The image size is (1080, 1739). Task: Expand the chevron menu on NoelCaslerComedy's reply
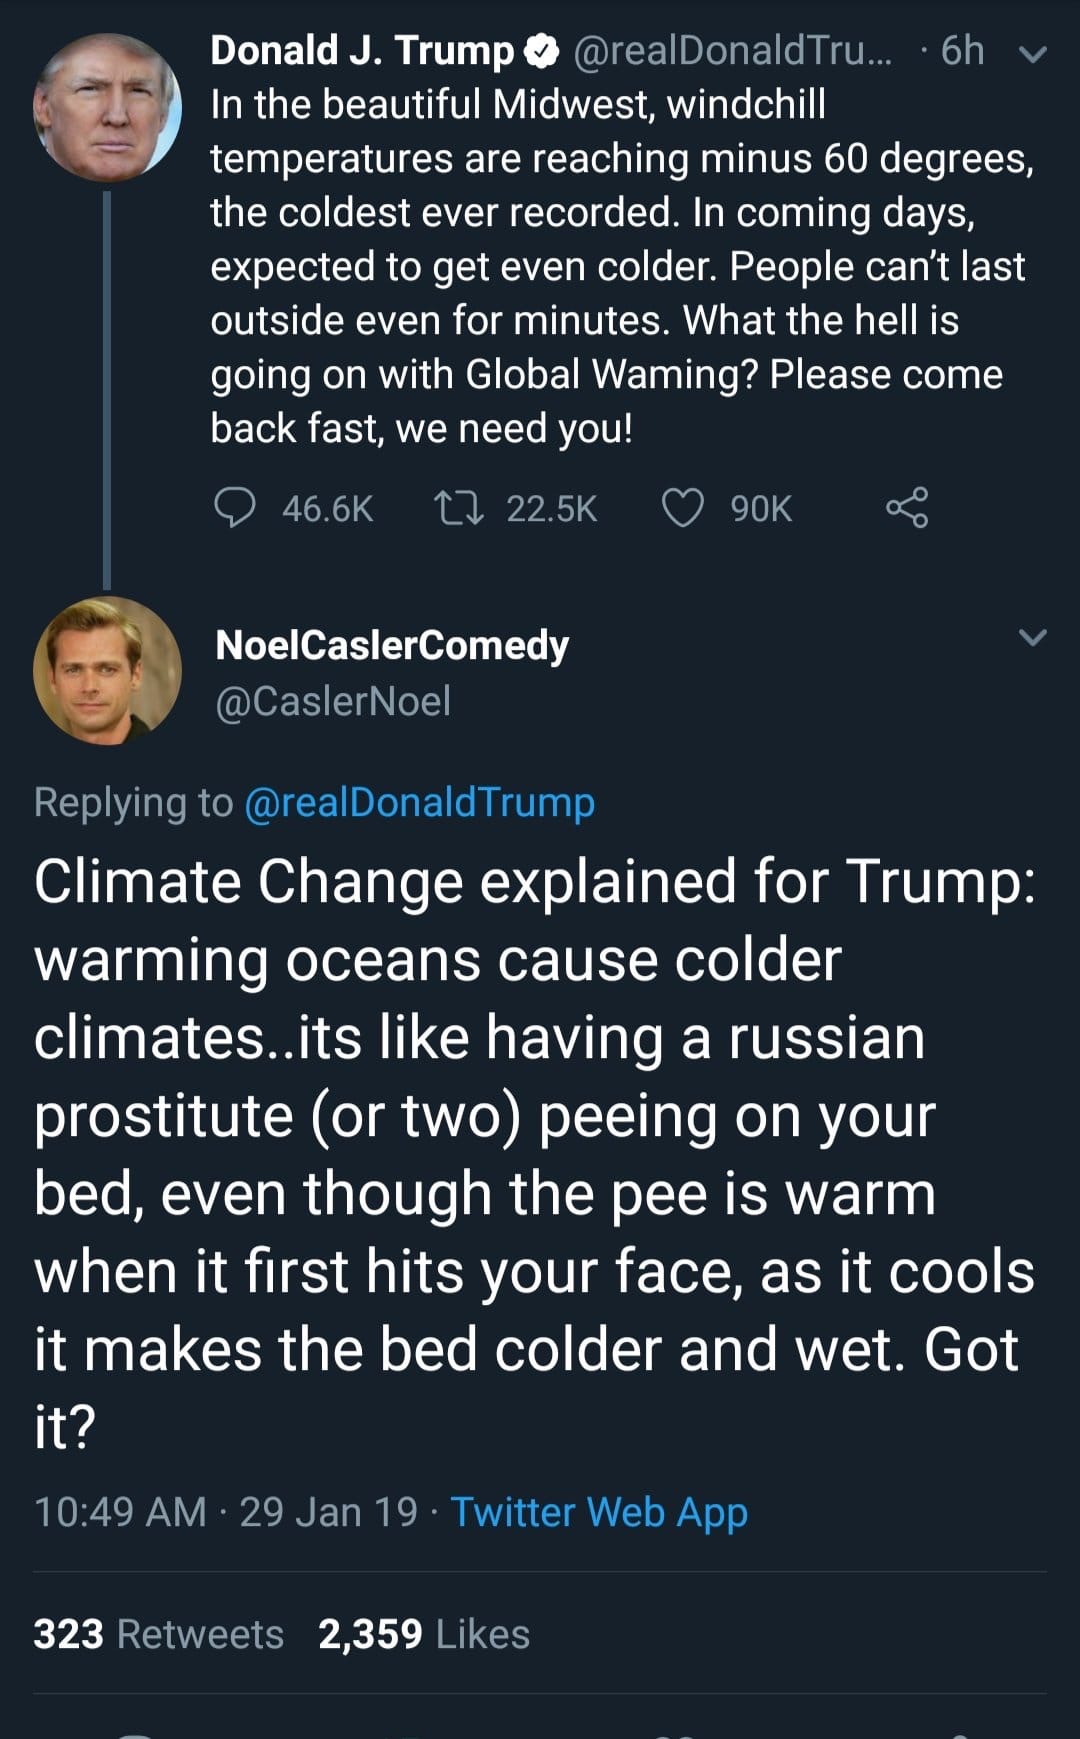click(x=1032, y=637)
